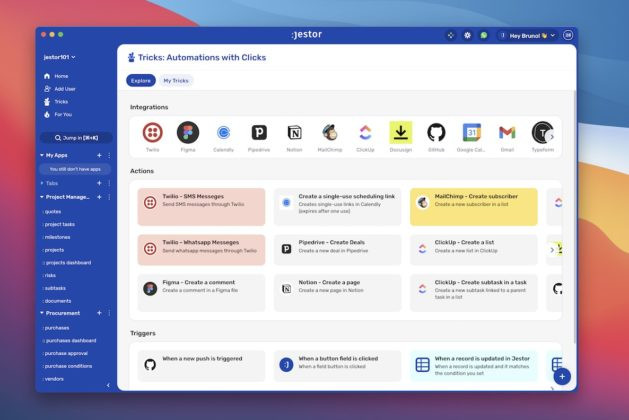Open My Apps options menu dots
This screenshot has height=420, width=629.
click(109, 155)
